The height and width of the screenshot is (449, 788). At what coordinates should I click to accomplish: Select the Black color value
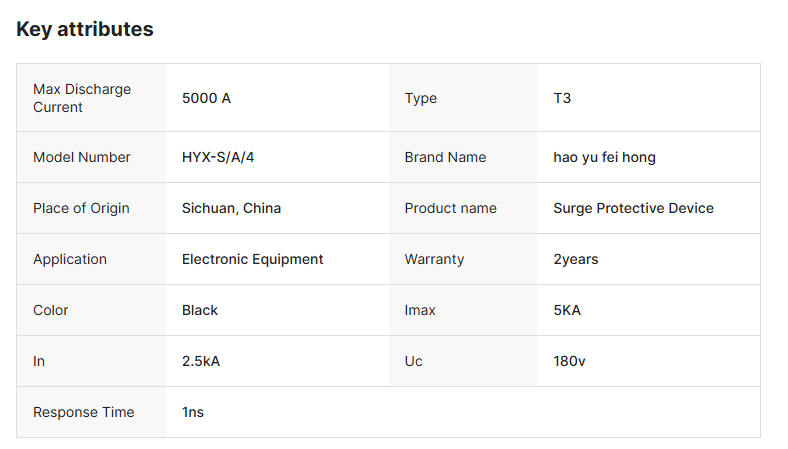[x=200, y=310]
